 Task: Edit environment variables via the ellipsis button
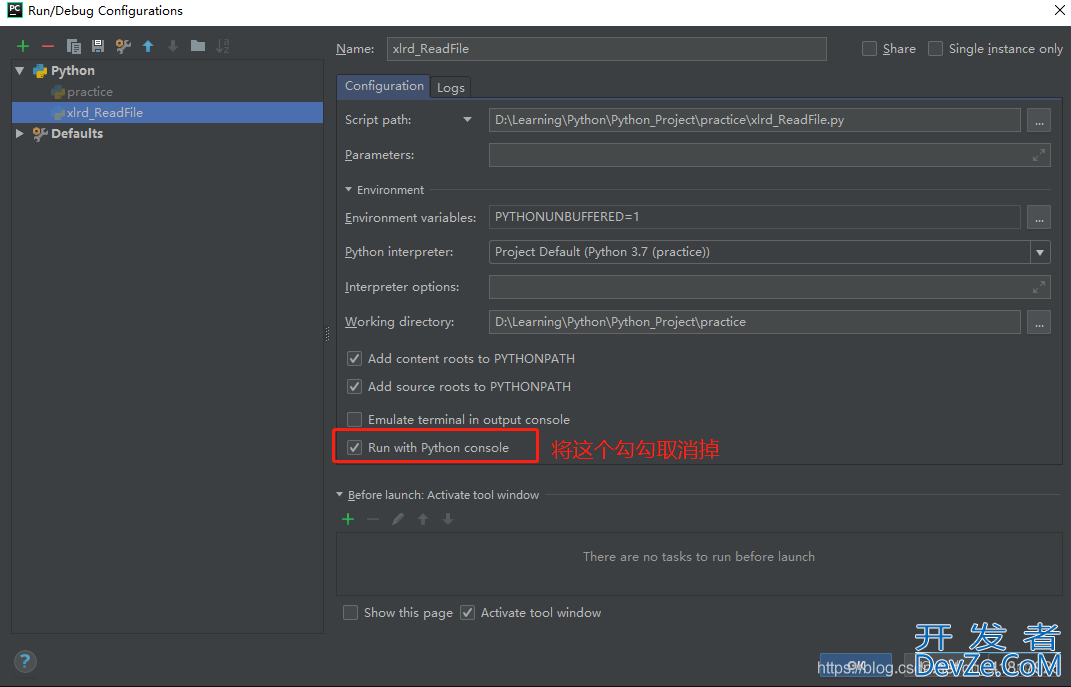pos(1039,217)
